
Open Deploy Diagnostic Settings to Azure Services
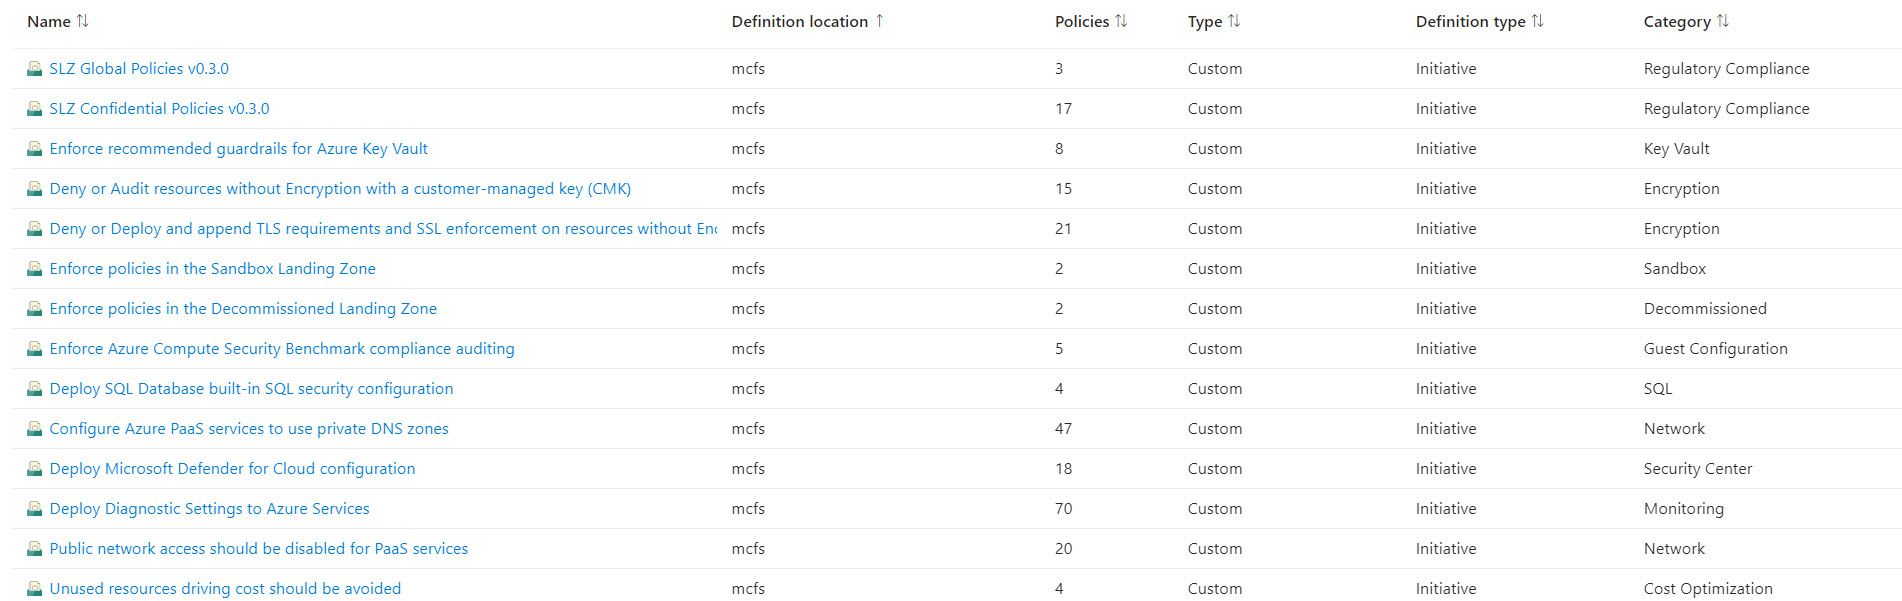click(209, 509)
